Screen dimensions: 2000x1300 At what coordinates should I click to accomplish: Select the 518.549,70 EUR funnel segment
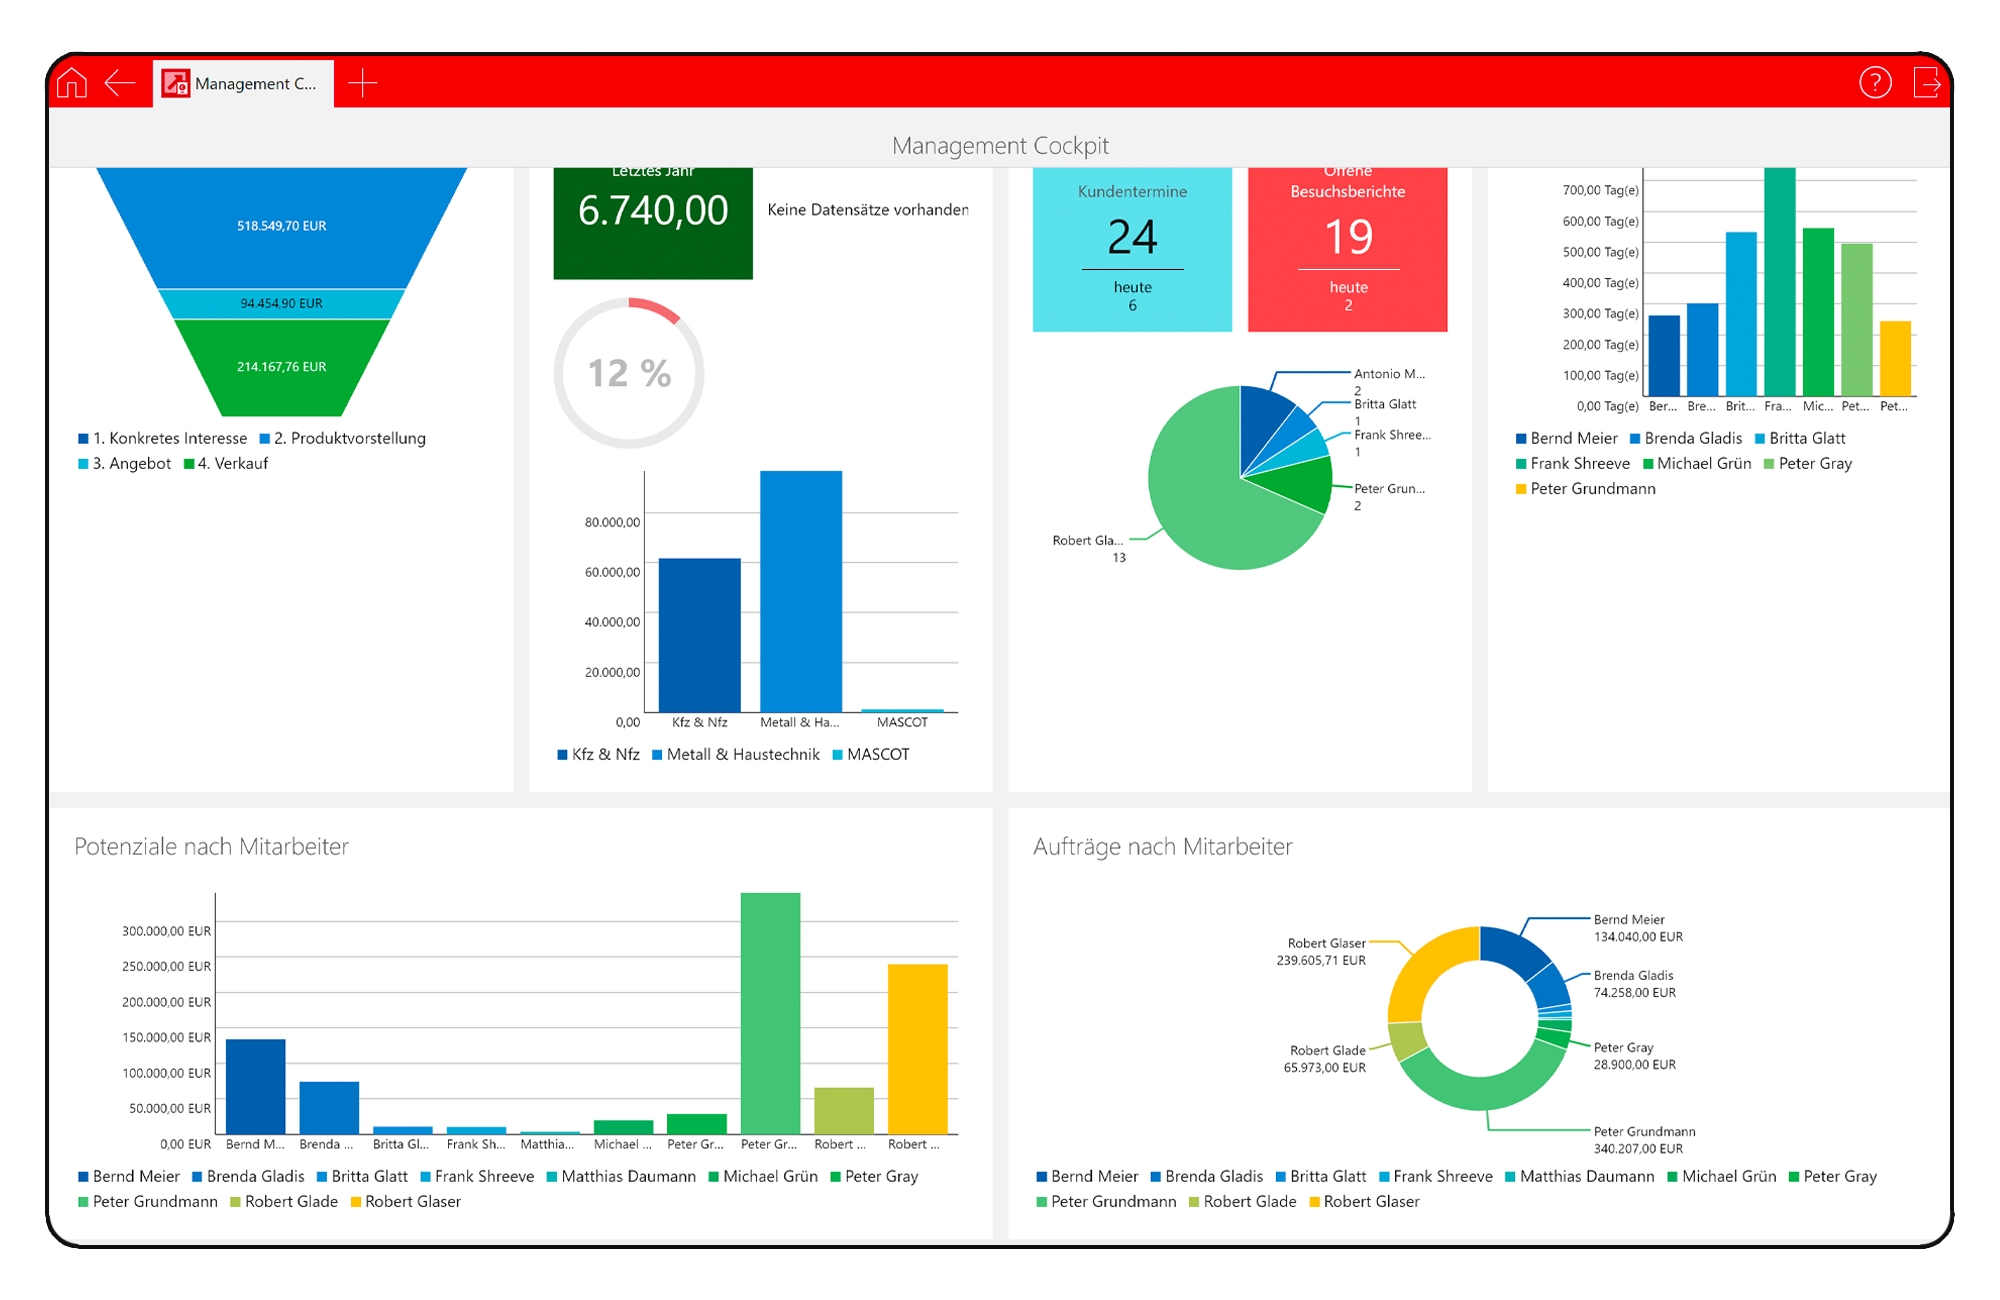click(281, 227)
